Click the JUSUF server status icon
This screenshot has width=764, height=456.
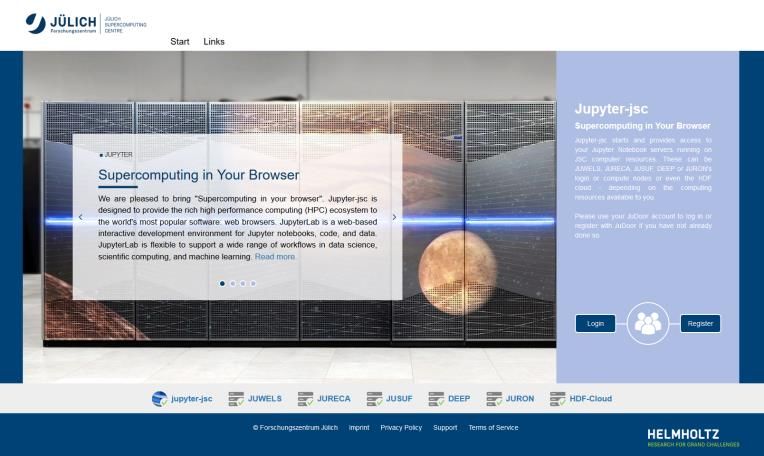coord(375,399)
